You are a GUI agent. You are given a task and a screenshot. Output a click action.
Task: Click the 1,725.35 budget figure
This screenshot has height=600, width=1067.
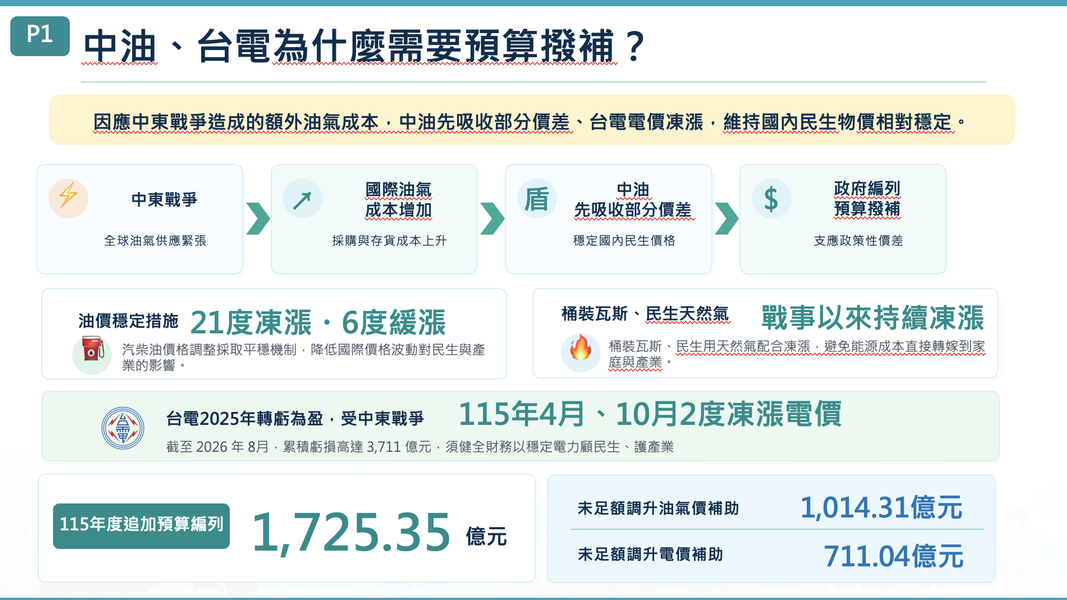click(x=351, y=531)
